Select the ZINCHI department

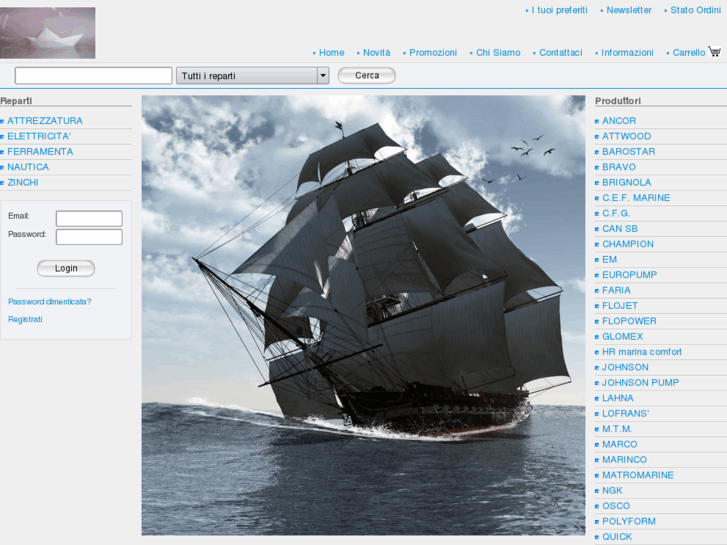tap(23, 182)
